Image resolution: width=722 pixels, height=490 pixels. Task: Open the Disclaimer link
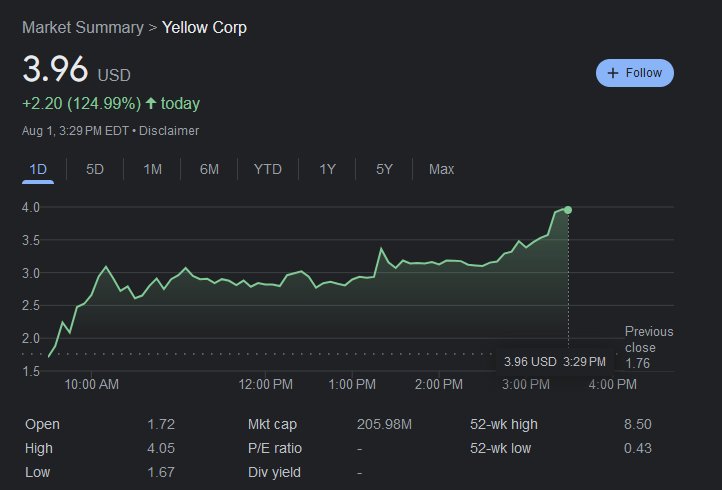click(169, 131)
